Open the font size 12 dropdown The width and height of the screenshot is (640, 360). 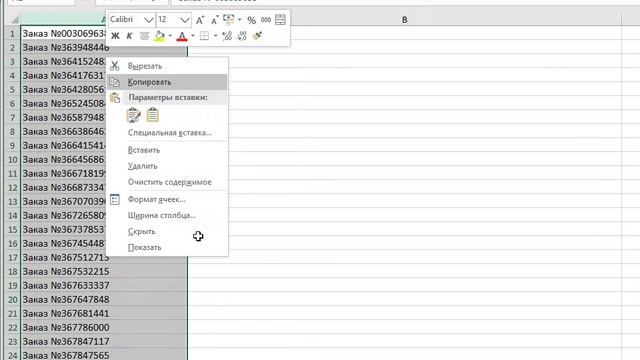click(x=185, y=20)
